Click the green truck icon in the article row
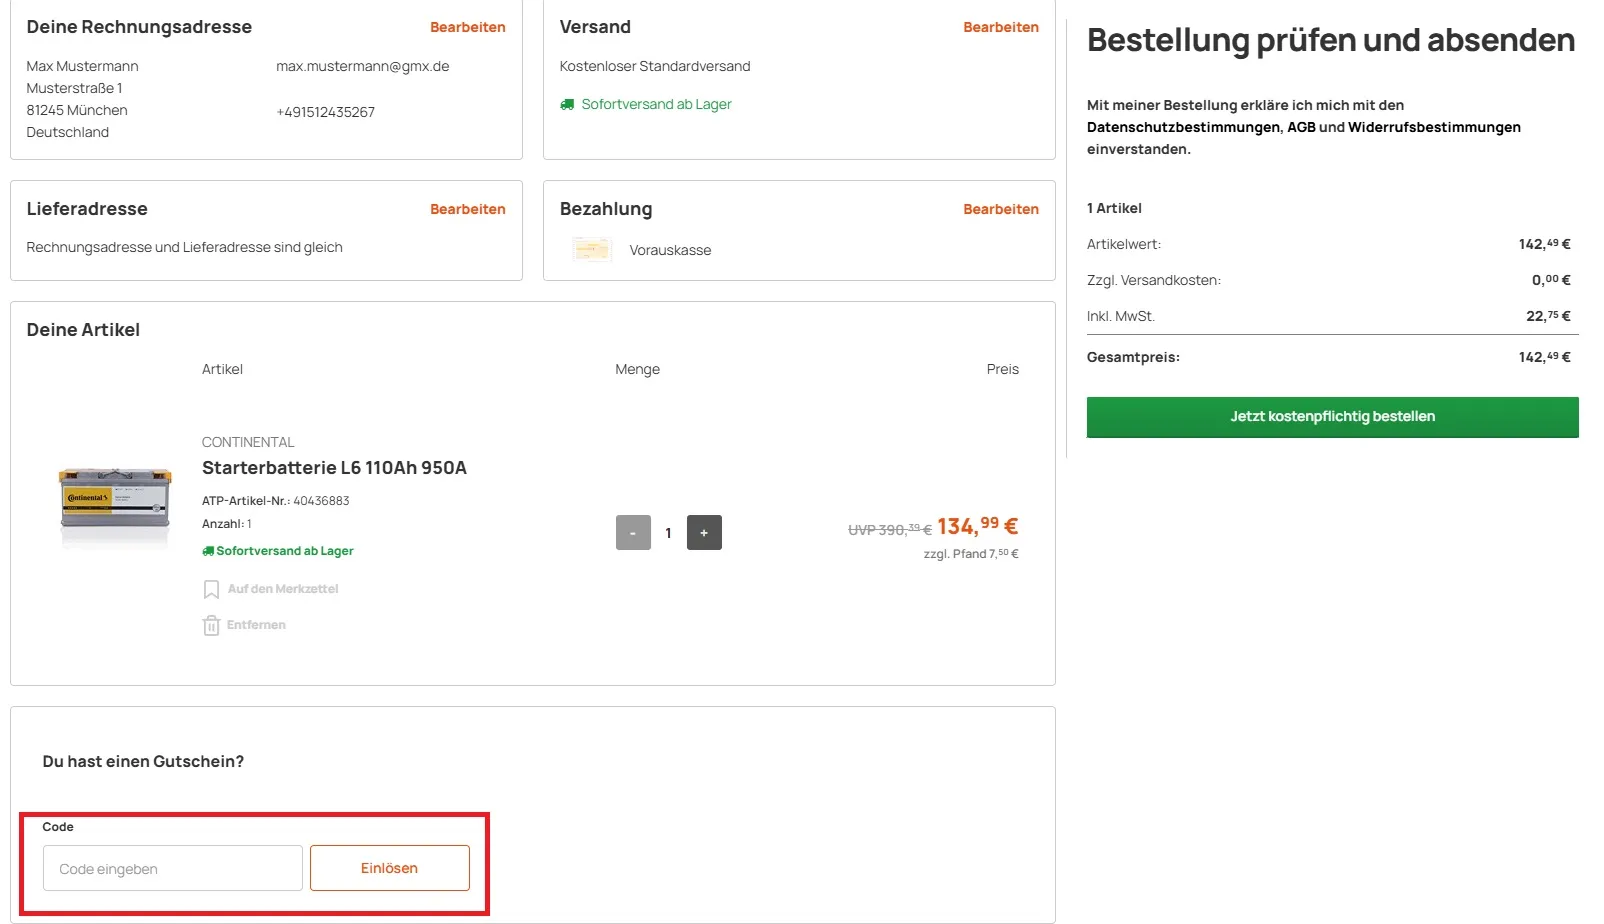 pos(207,550)
